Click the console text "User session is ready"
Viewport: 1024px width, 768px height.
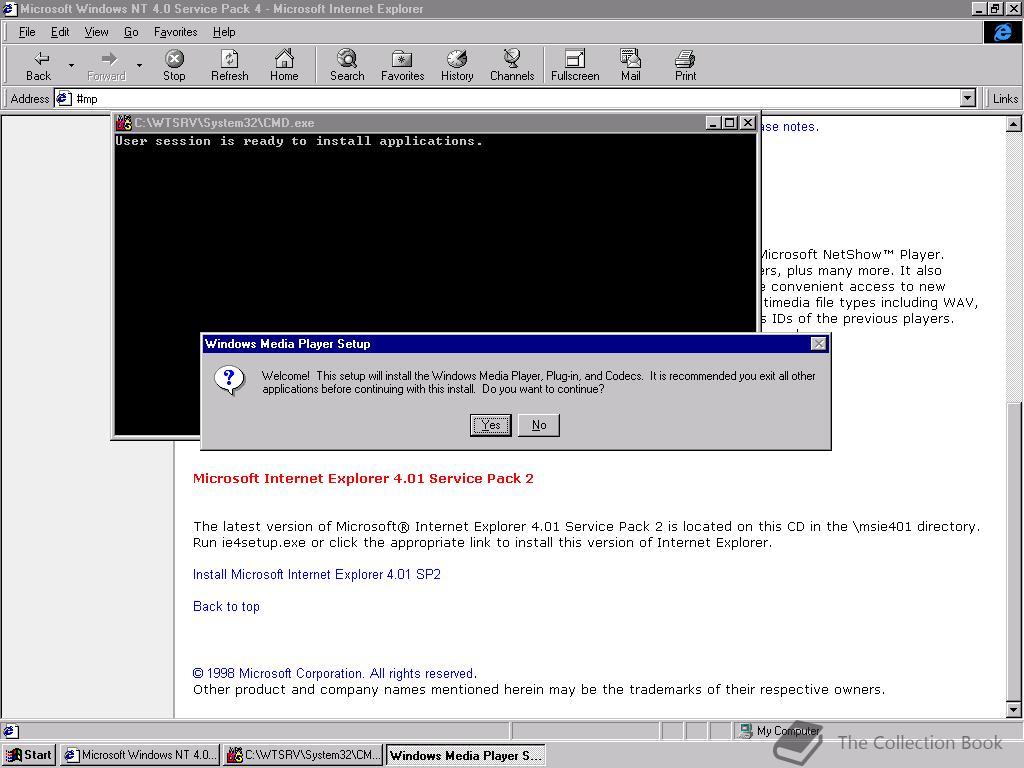point(208,141)
